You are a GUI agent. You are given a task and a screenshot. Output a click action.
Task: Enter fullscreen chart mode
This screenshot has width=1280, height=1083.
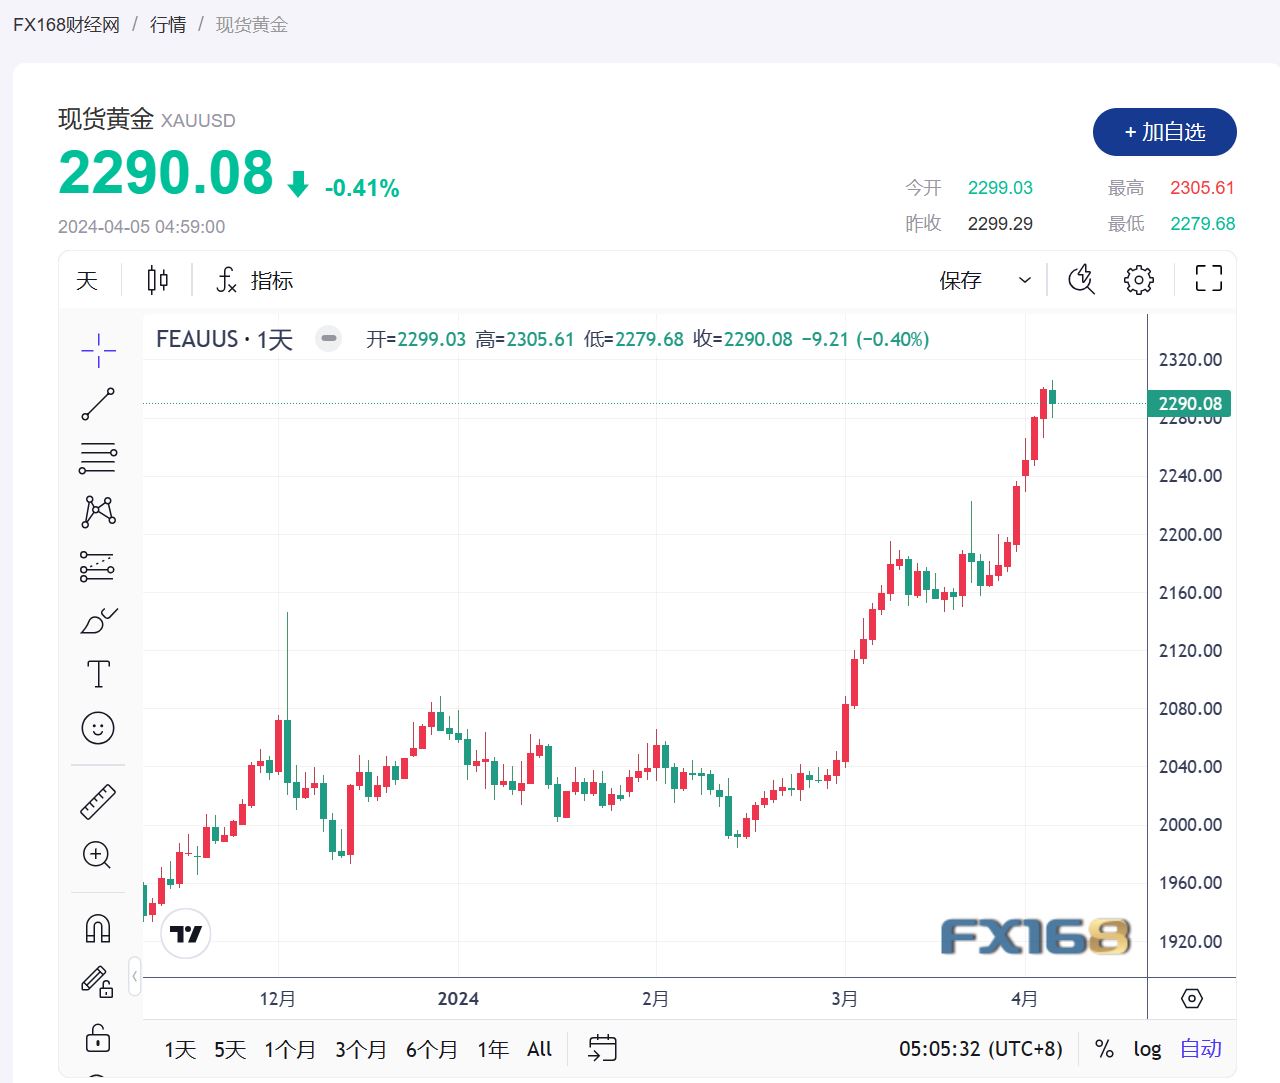[x=1207, y=279]
